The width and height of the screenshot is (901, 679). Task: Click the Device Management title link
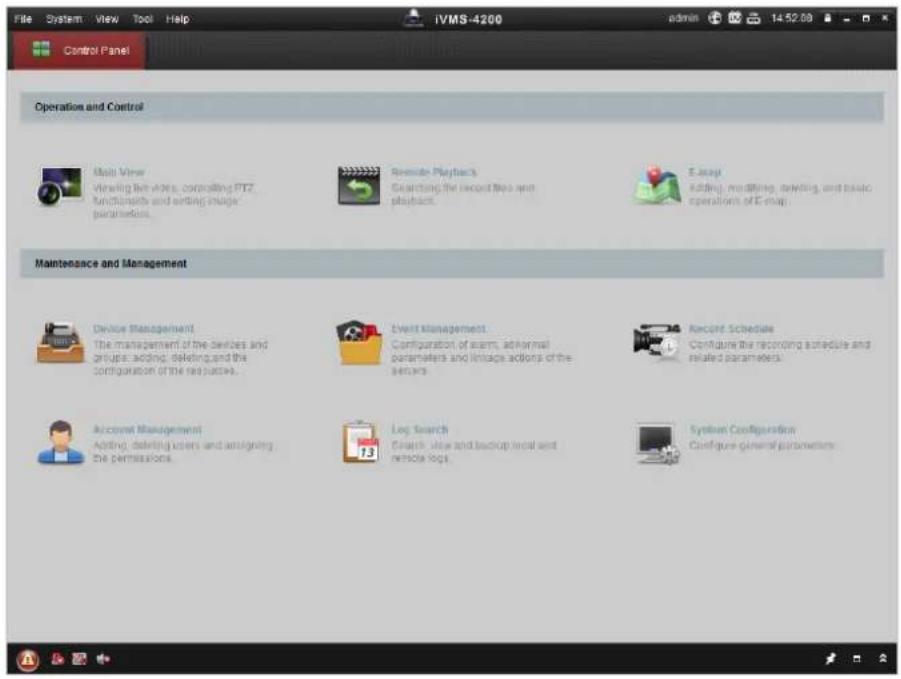coord(144,329)
